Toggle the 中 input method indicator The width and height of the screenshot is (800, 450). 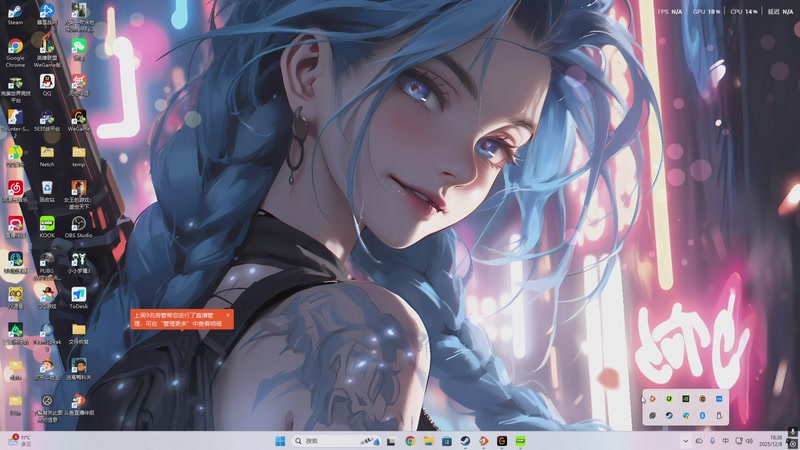point(726,441)
